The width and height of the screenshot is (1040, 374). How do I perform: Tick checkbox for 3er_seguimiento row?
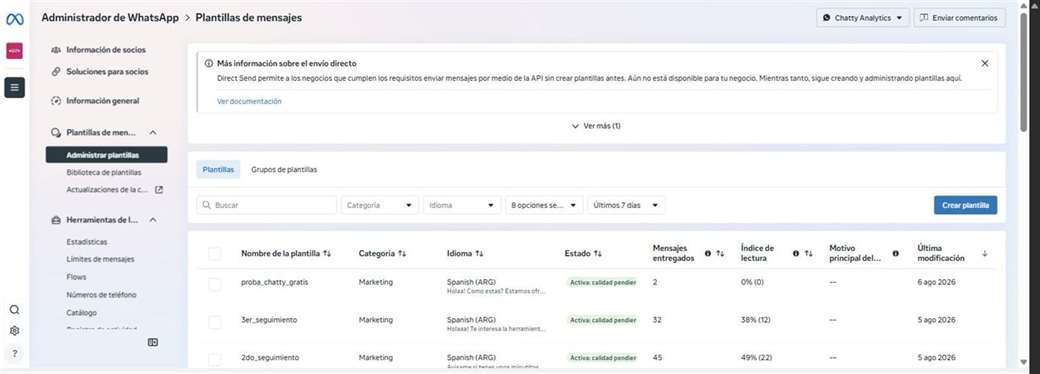click(x=214, y=322)
